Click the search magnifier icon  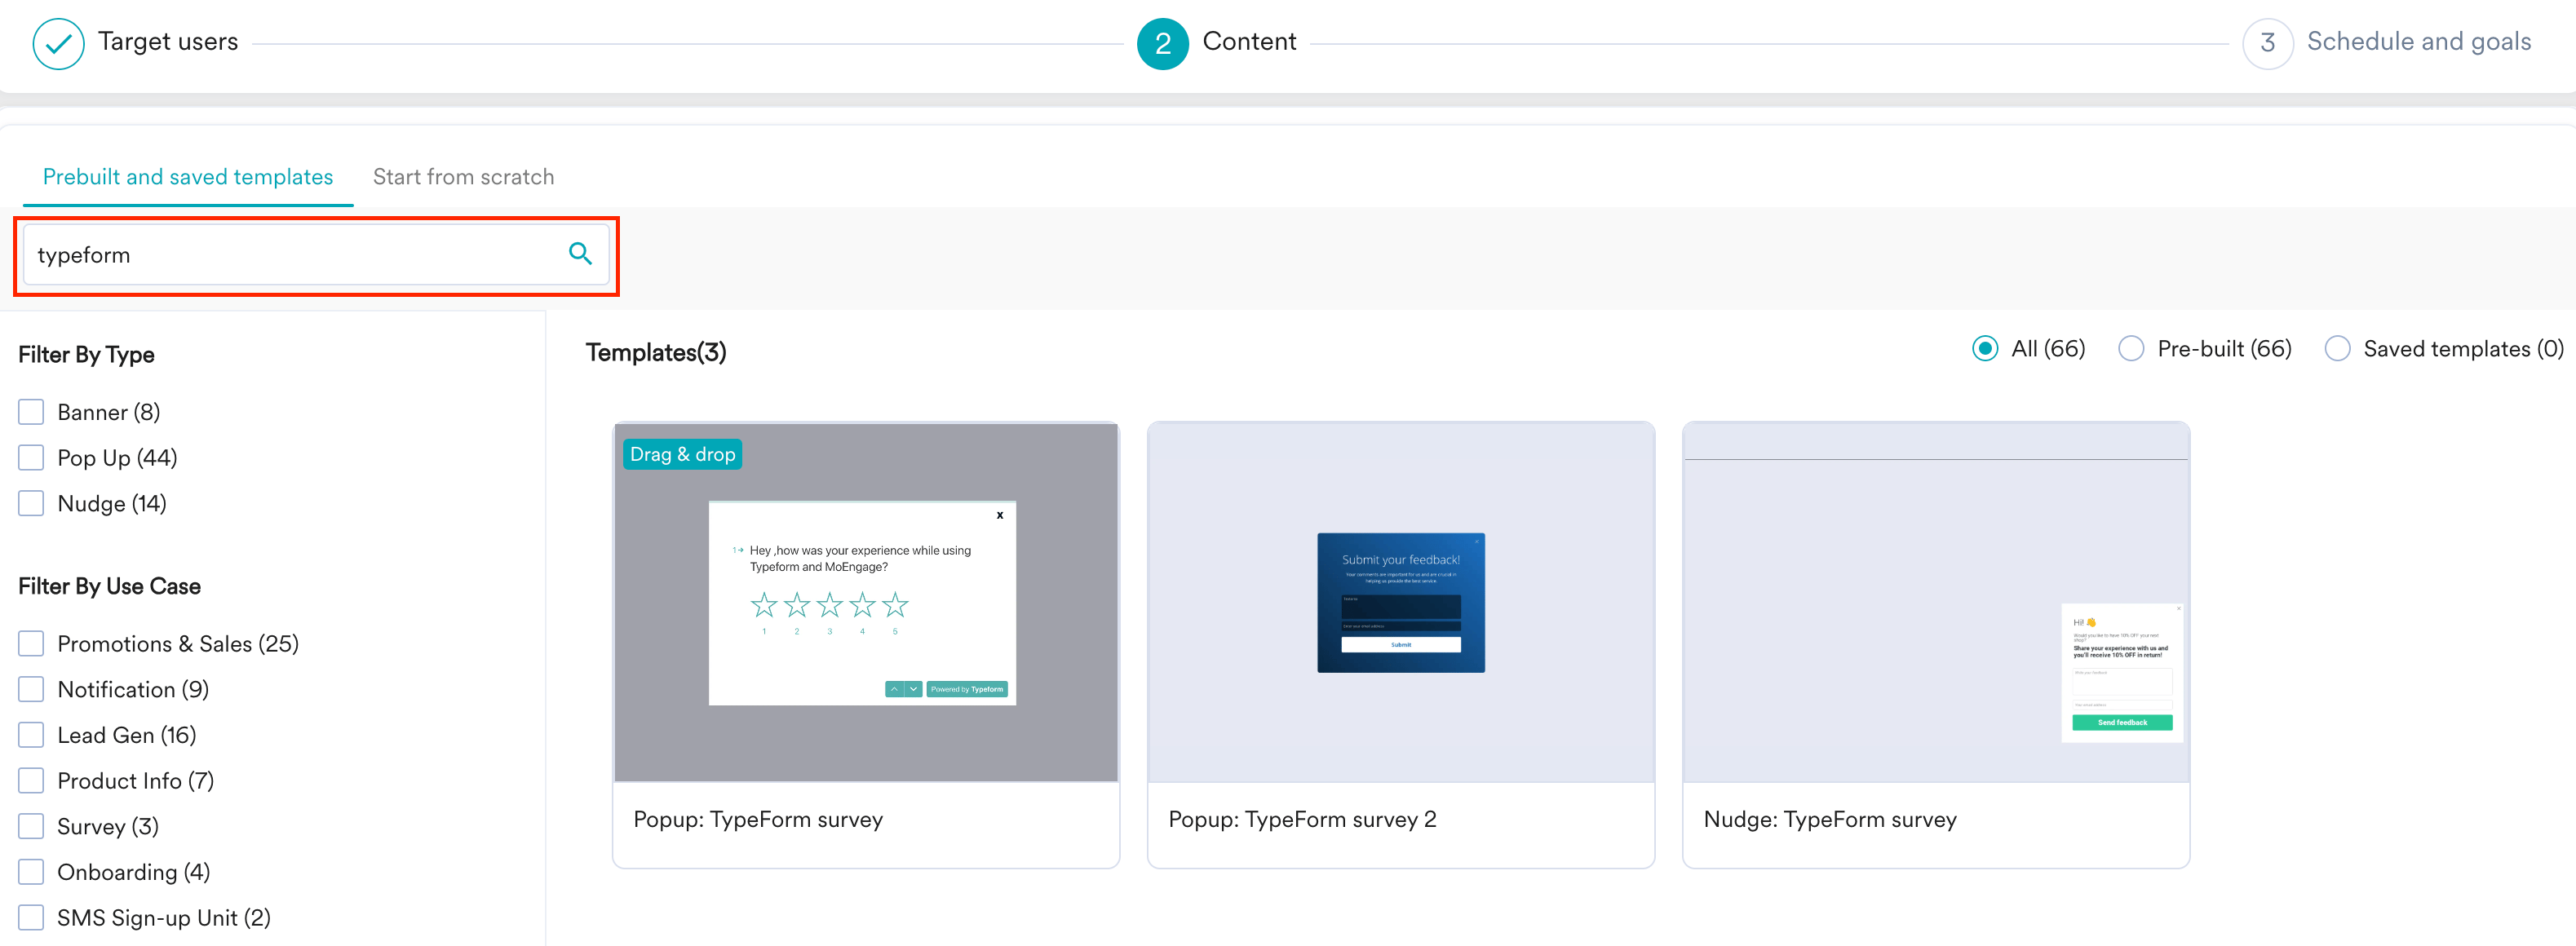580,254
